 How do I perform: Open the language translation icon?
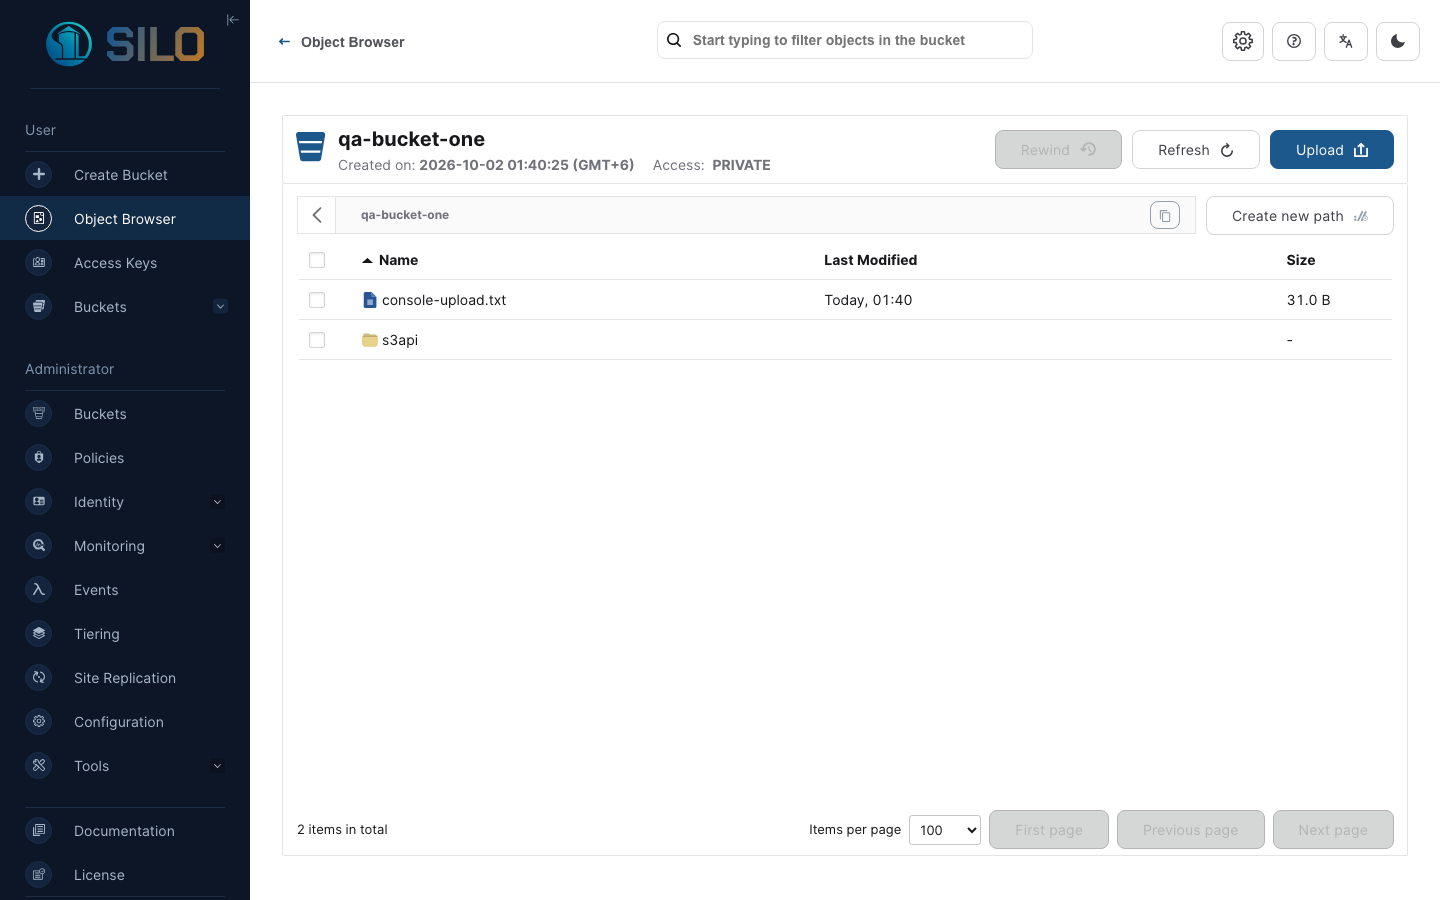1346,41
